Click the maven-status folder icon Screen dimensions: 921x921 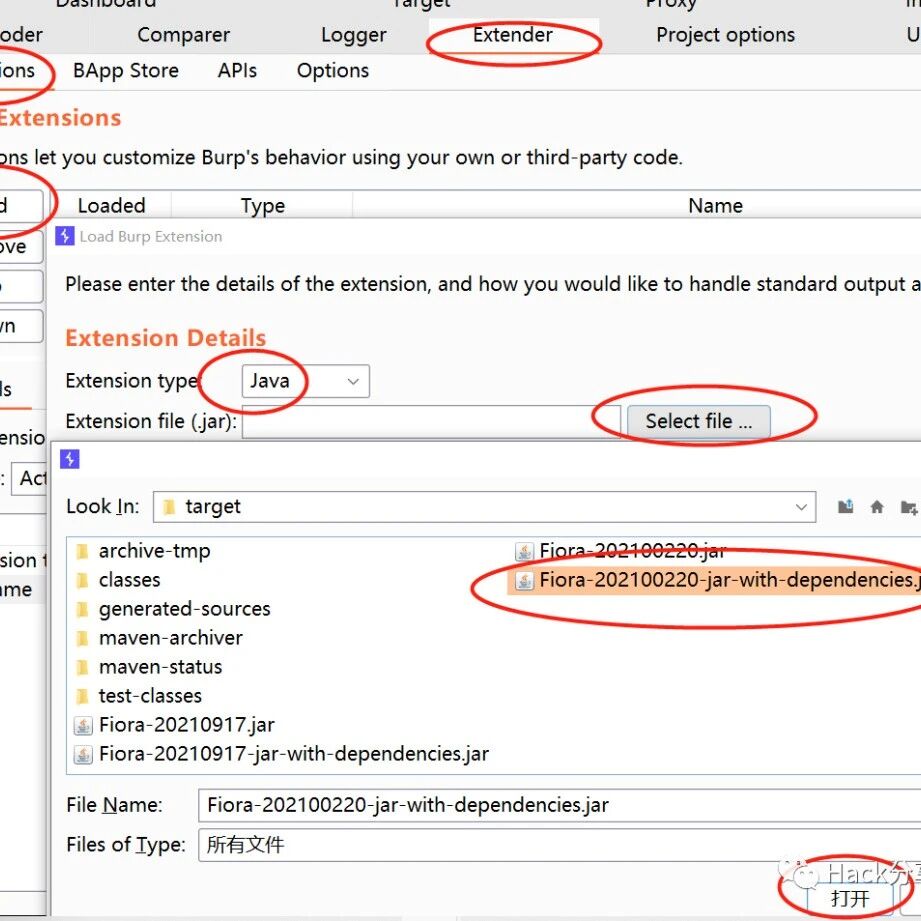tap(83, 668)
